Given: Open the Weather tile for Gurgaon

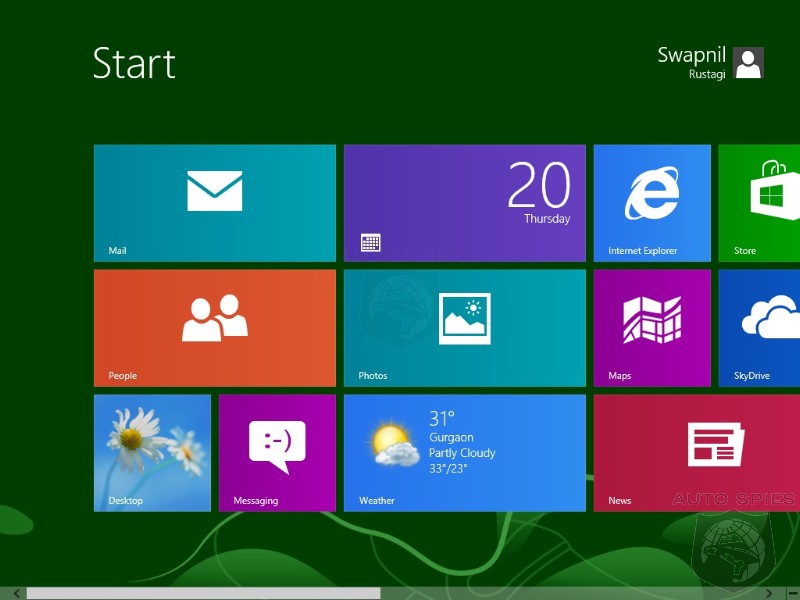Looking at the screenshot, I should click(x=465, y=453).
